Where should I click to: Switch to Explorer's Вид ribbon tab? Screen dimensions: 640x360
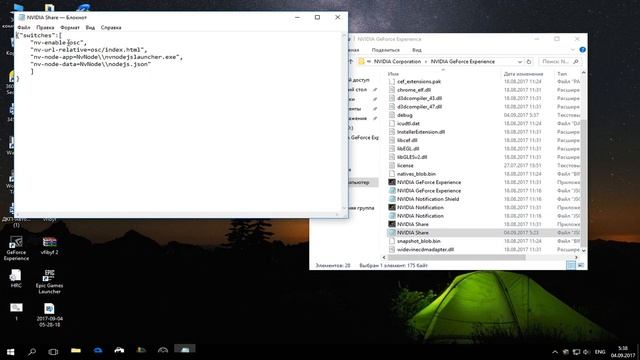coord(417,50)
